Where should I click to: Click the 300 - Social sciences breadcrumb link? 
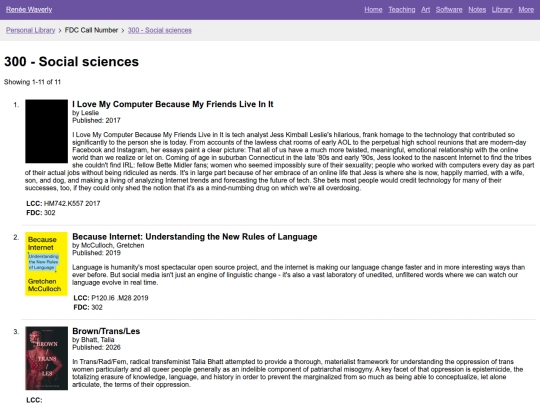pyautogui.click(x=159, y=30)
